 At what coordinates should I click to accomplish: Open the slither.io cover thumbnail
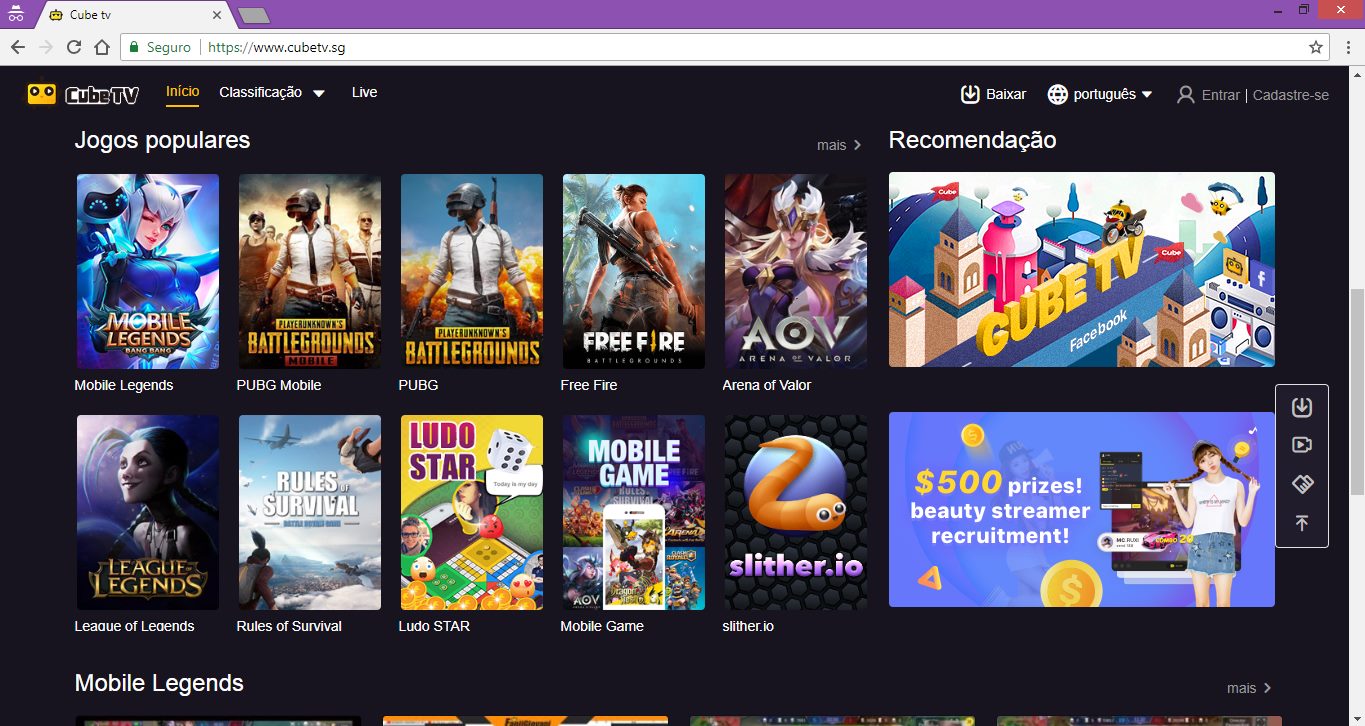coord(796,513)
